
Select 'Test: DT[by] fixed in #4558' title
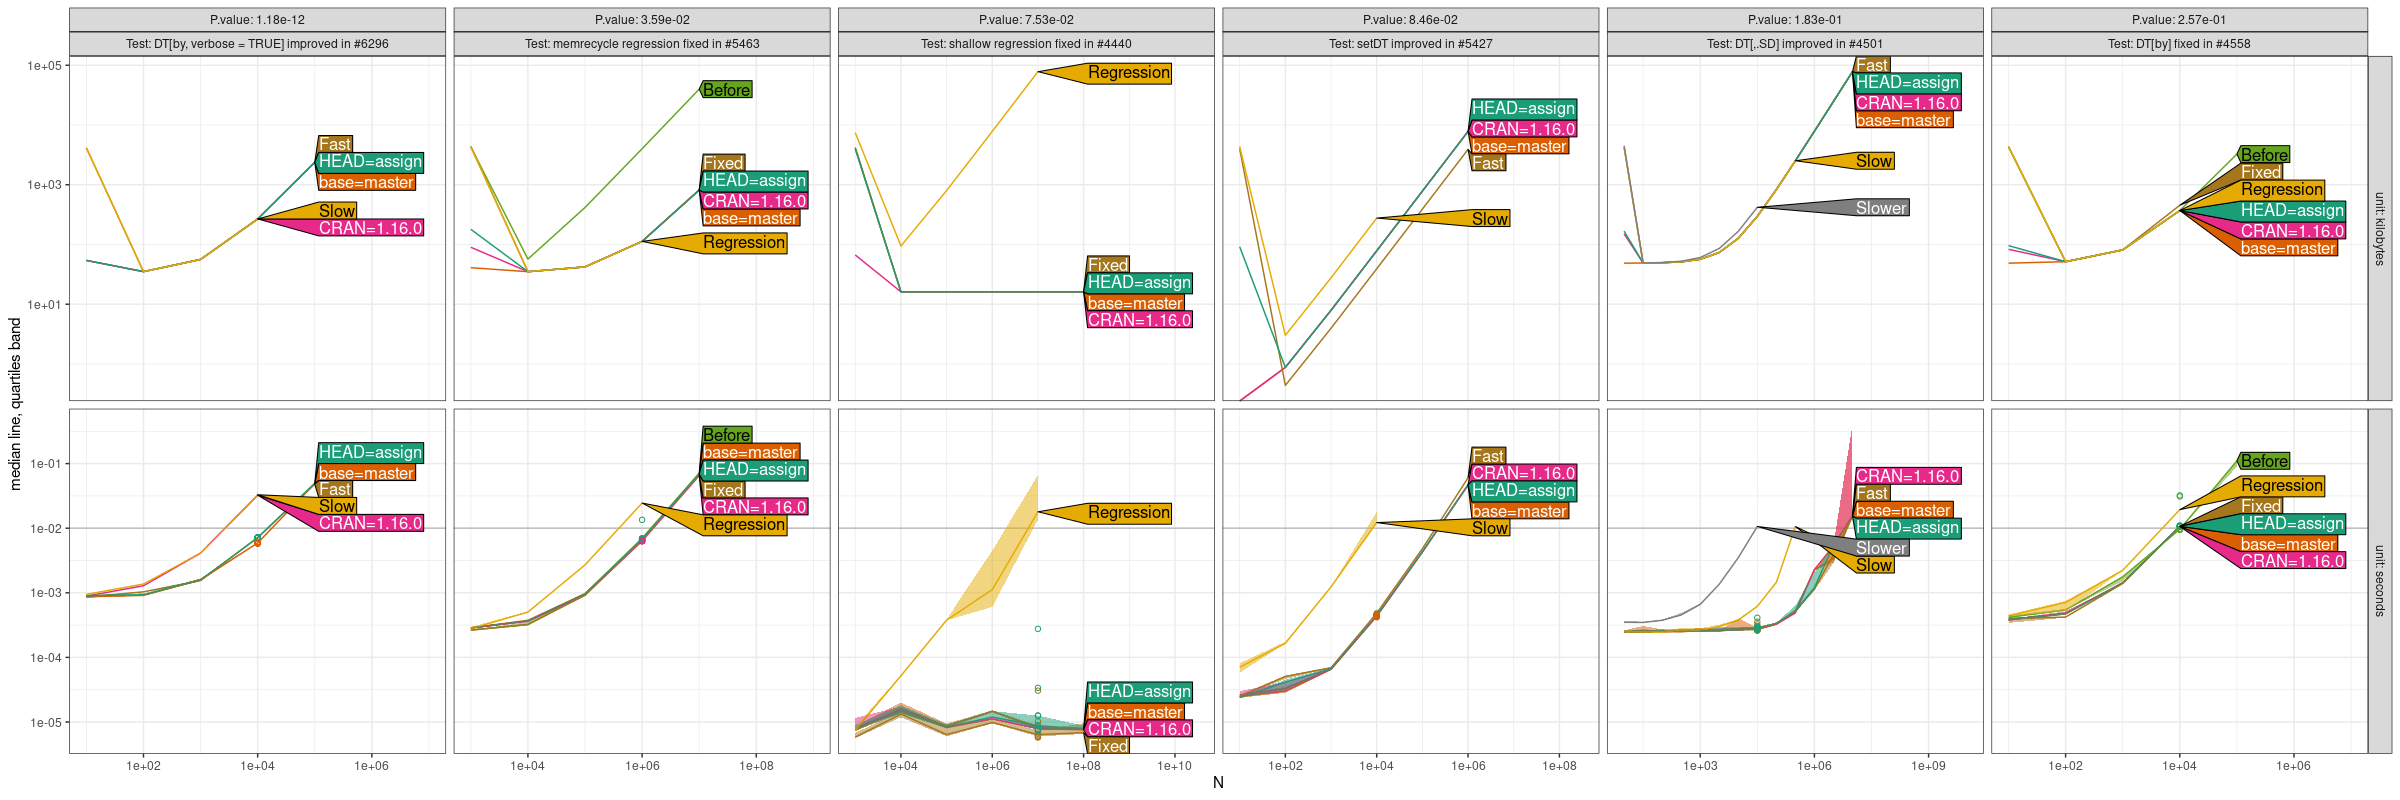tap(2179, 44)
